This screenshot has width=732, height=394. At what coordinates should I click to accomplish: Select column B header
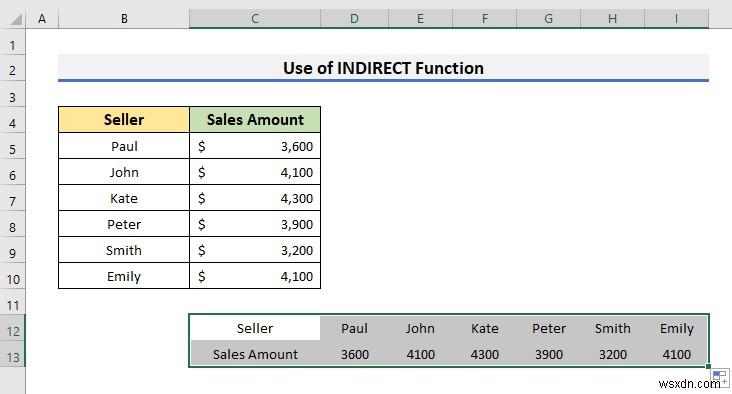pos(124,19)
